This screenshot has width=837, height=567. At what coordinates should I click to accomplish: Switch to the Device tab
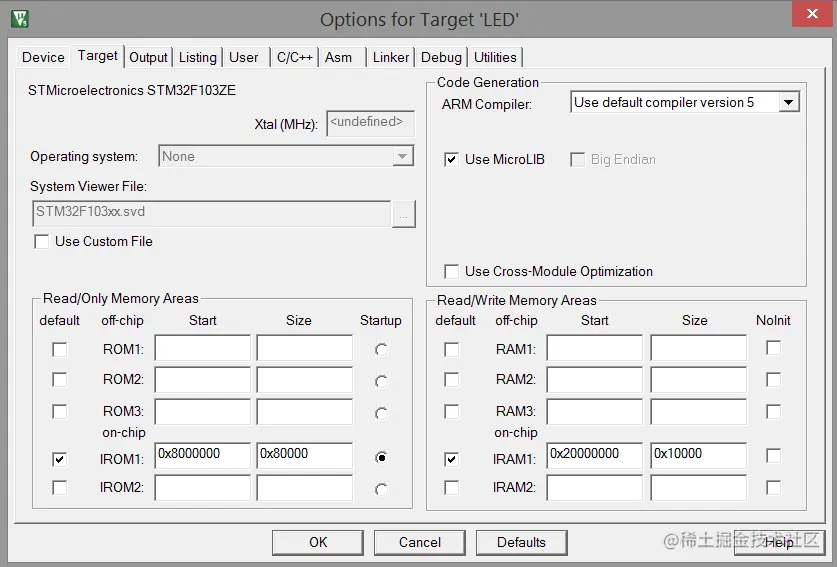(43, 57)
